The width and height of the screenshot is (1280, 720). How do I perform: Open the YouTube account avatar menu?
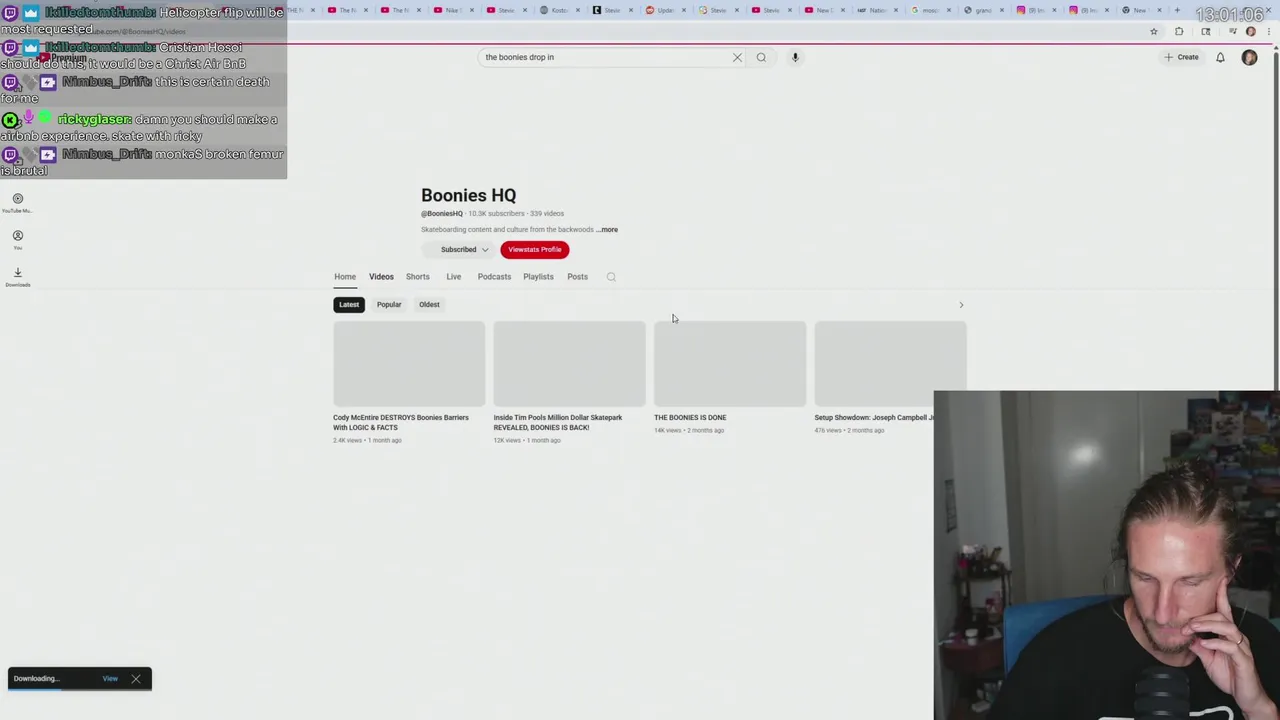point(1249,57)
